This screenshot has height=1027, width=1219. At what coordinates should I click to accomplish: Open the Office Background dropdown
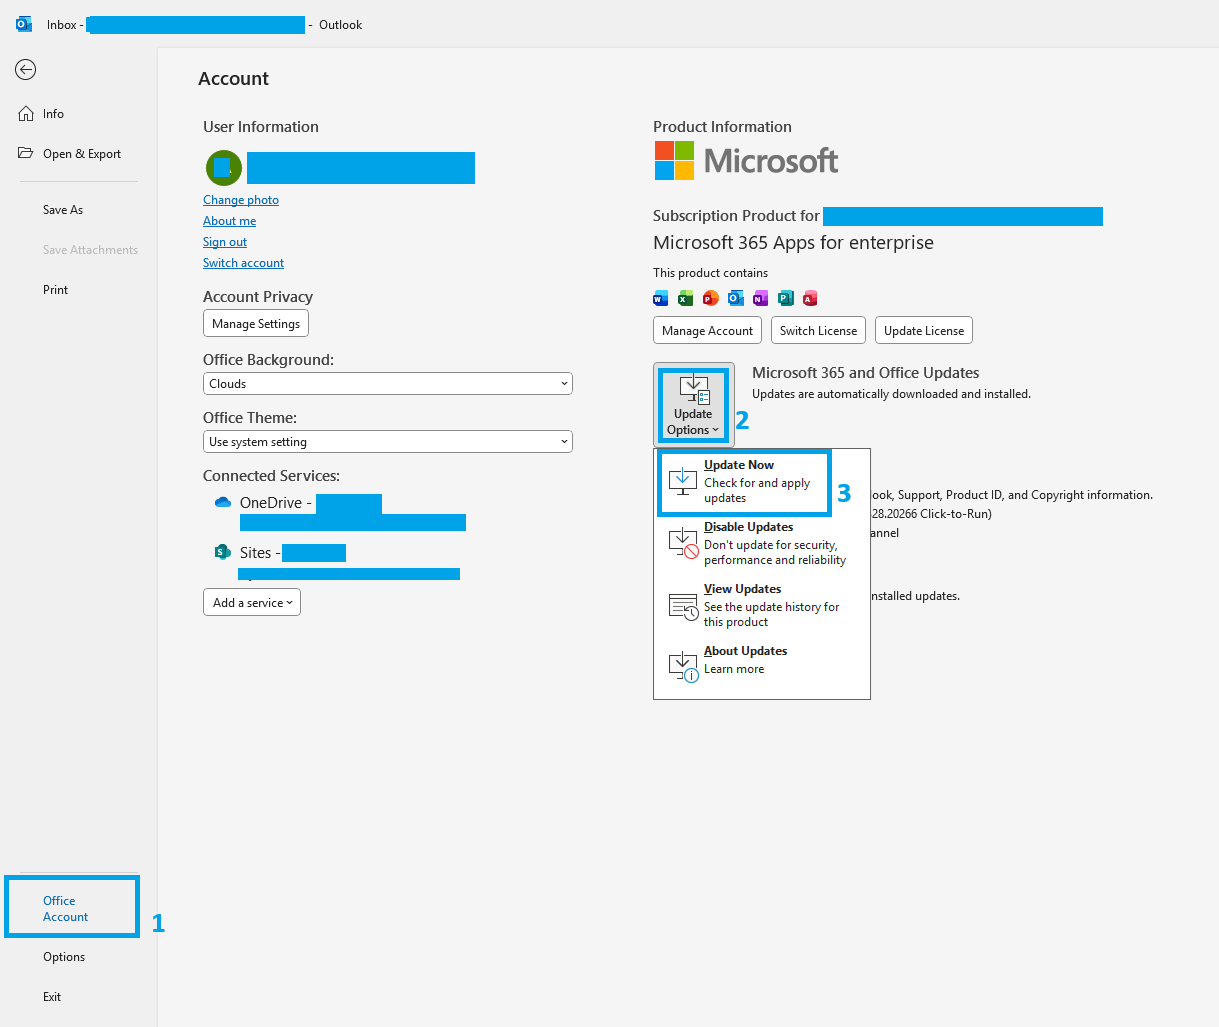(388, 384)
